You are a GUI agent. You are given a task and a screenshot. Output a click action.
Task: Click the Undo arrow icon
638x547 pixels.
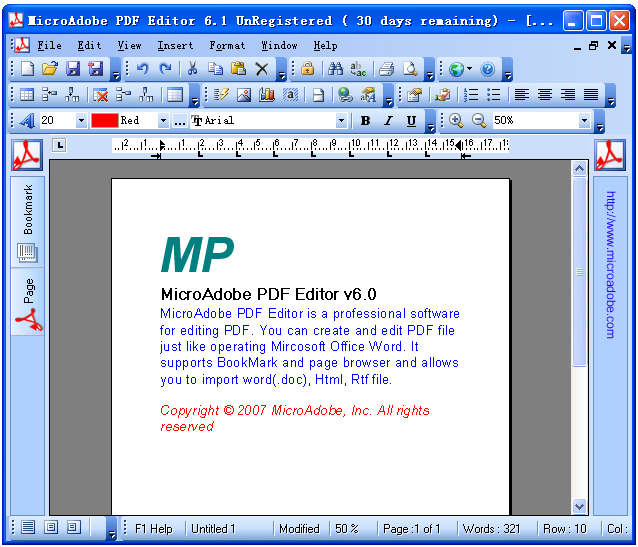(142, 69)
